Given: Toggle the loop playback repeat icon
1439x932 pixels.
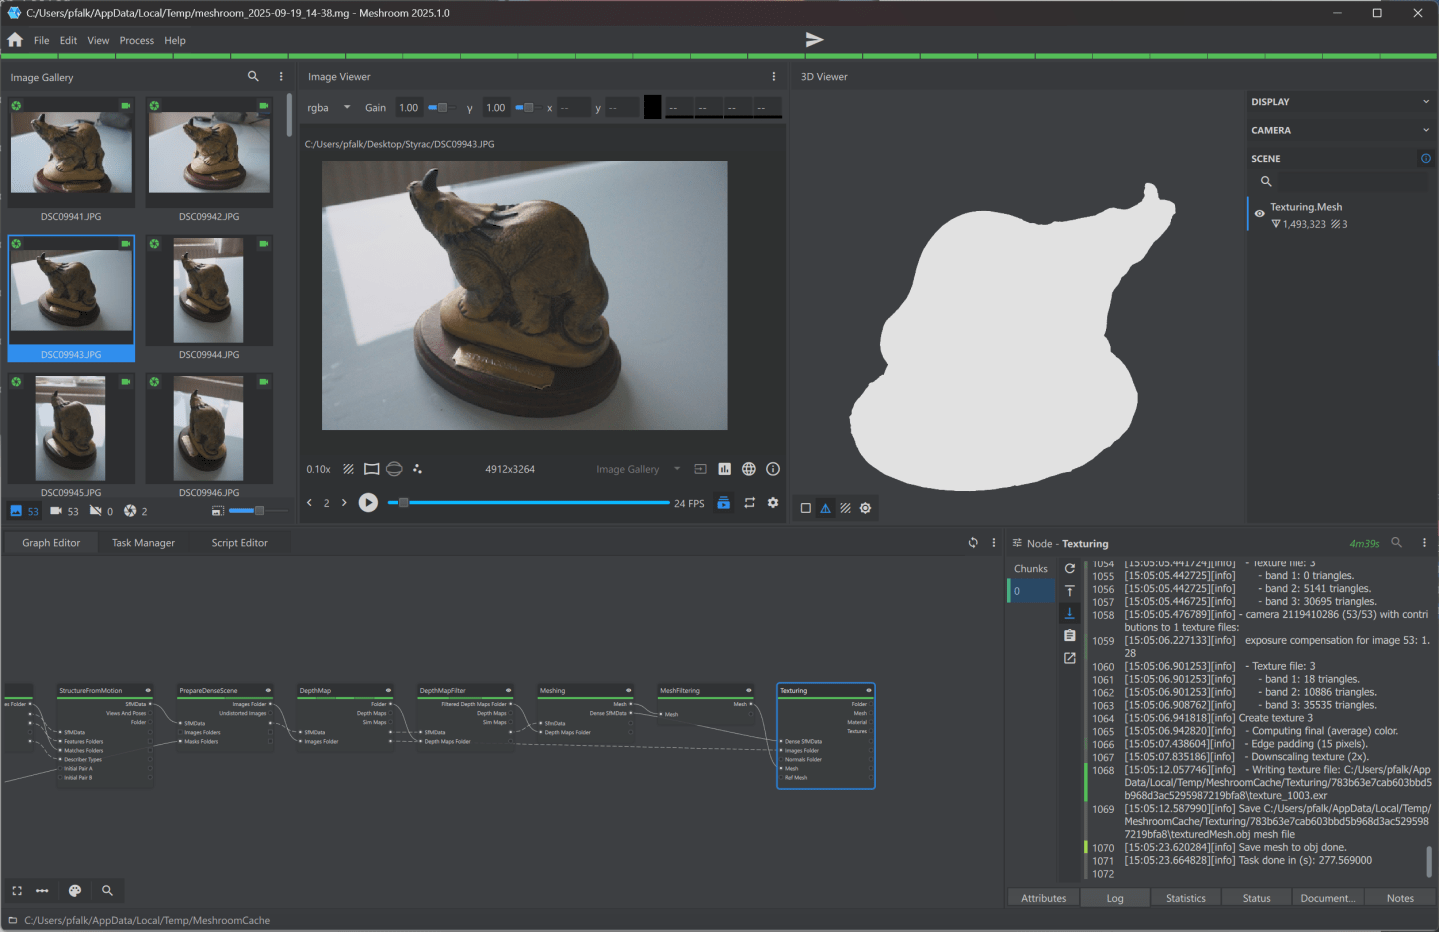Looking at the screenshot, I should coord(749,503).
